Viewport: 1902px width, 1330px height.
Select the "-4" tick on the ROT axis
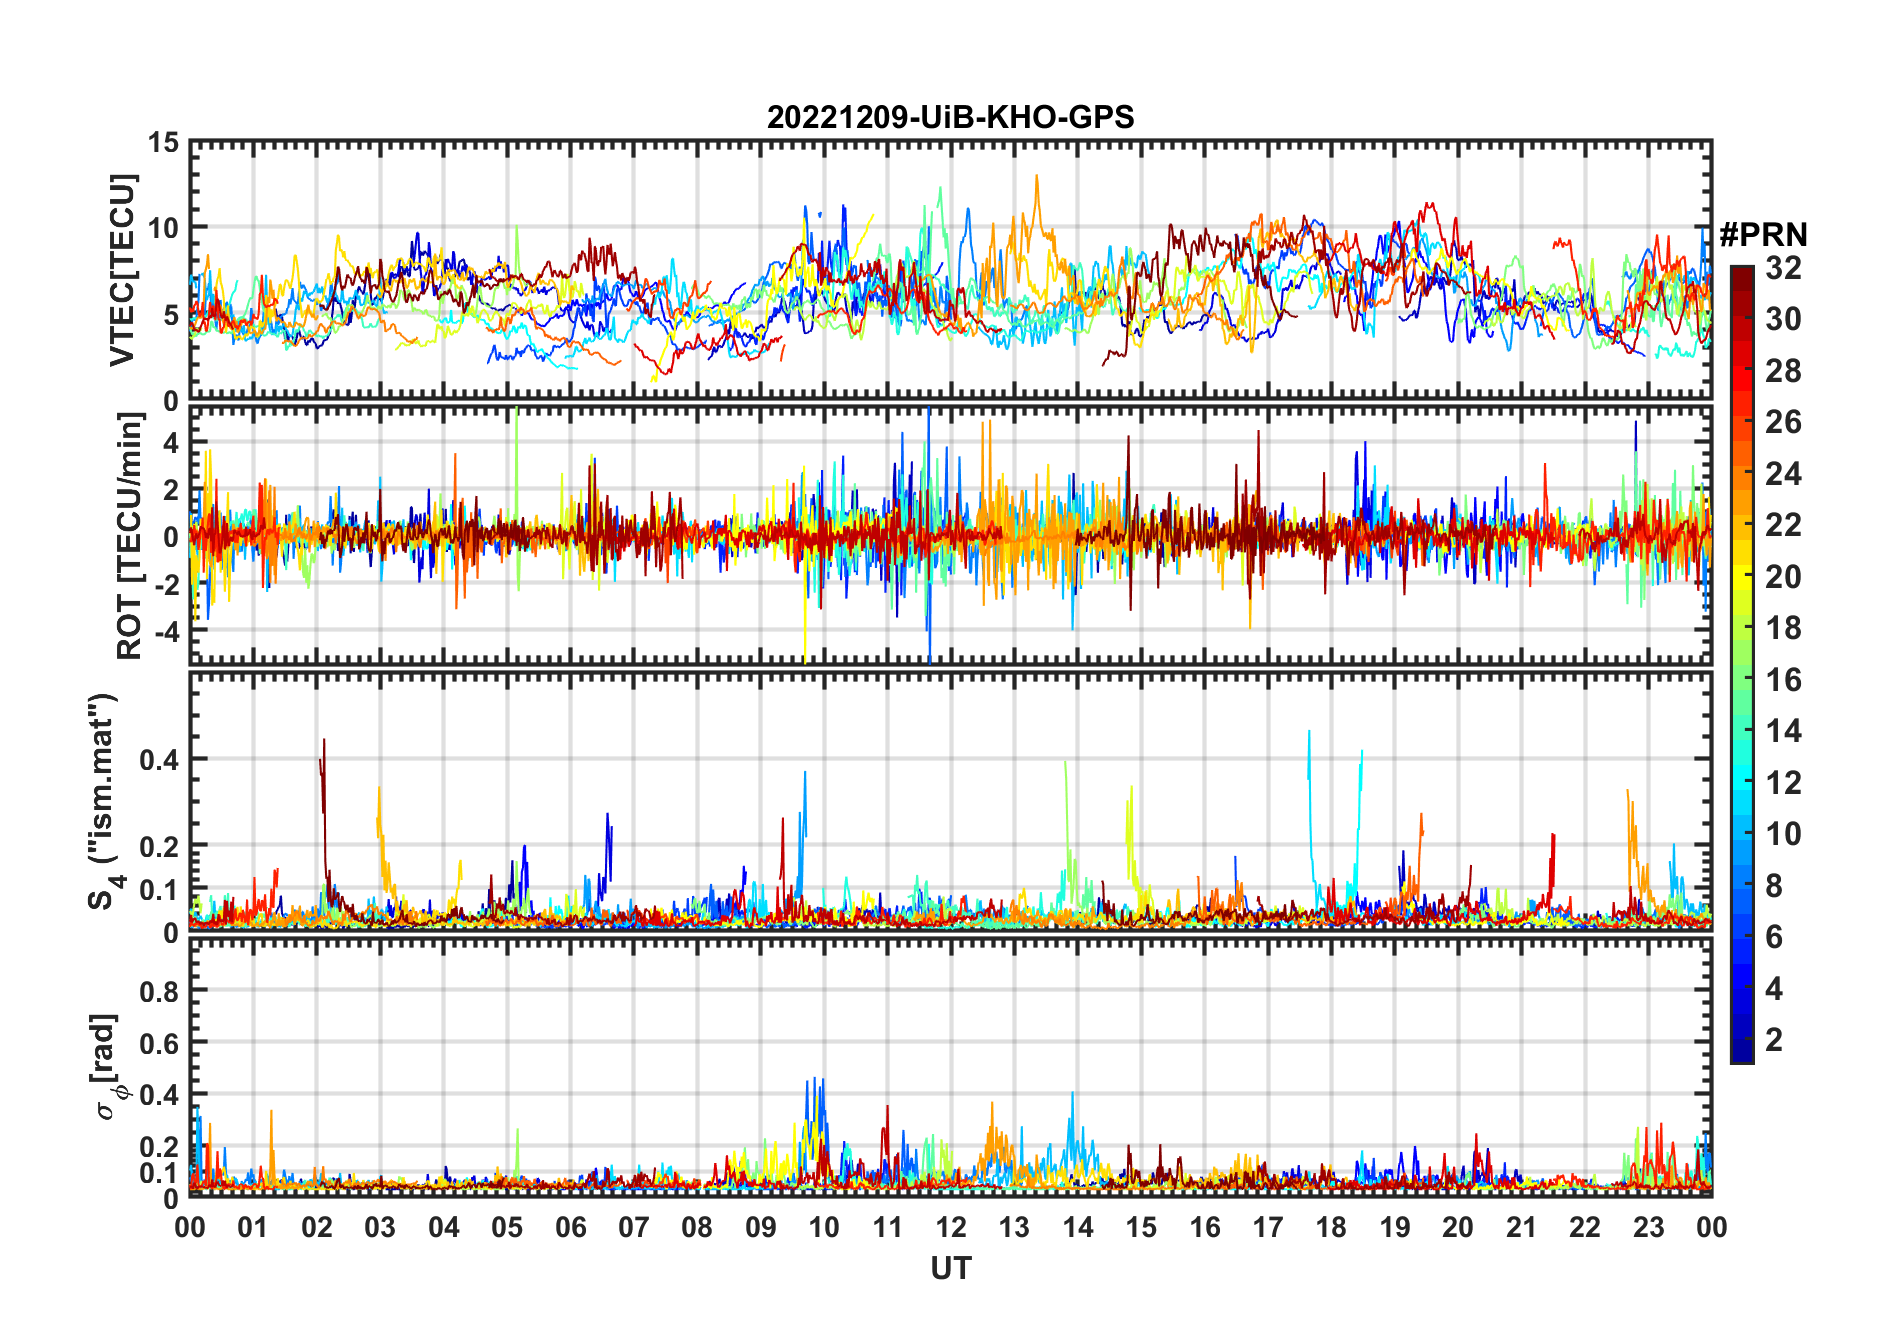tap(165, 632)
